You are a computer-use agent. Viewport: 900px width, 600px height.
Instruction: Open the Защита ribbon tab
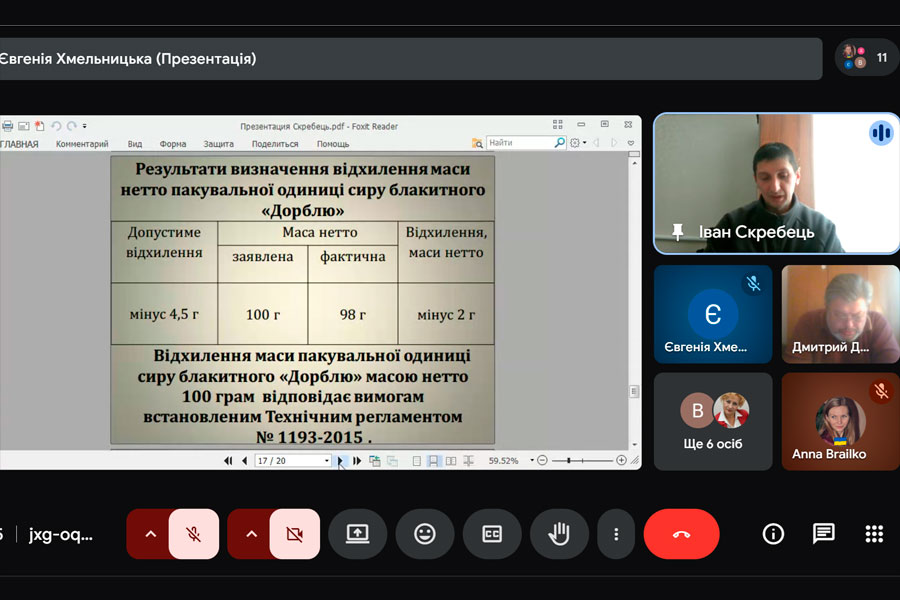[x=218, y=144]
